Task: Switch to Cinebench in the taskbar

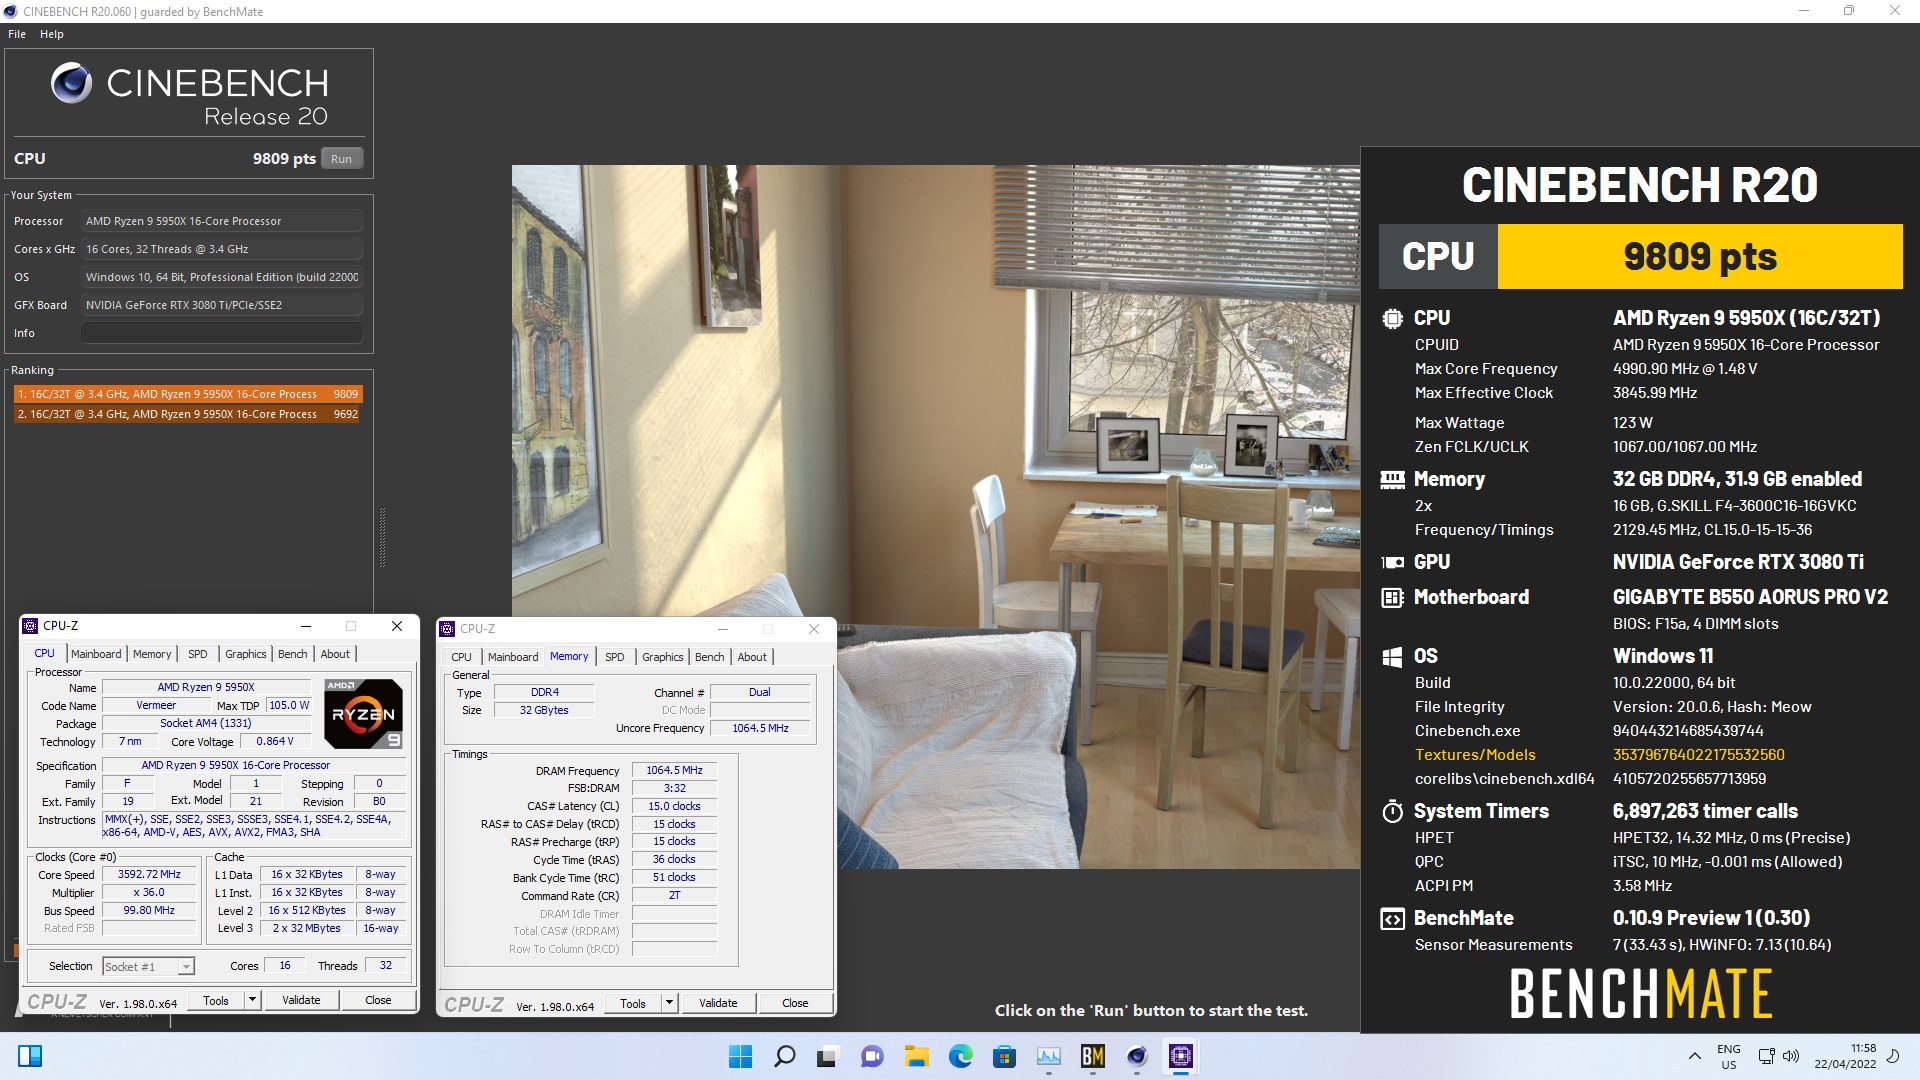Action: point(1136,1056)
